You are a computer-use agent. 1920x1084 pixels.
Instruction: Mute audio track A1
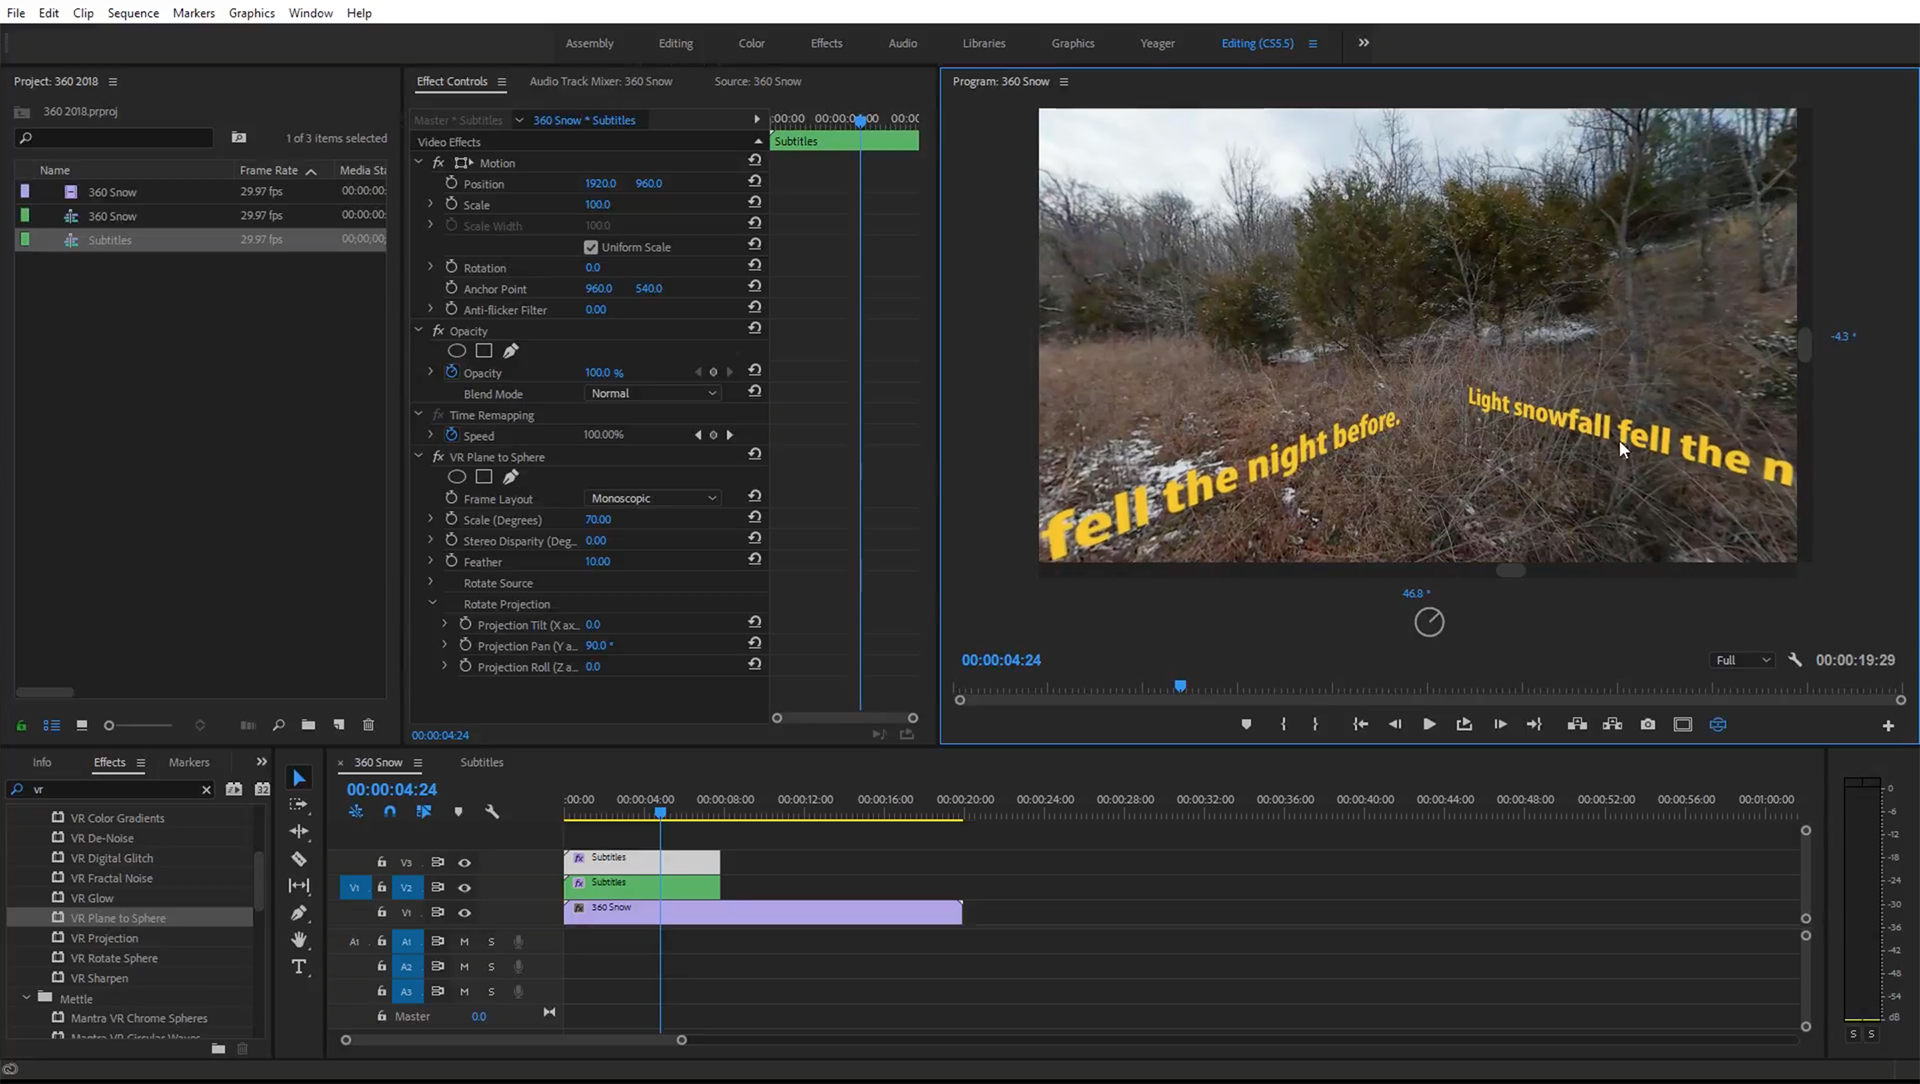coord(464,941)
